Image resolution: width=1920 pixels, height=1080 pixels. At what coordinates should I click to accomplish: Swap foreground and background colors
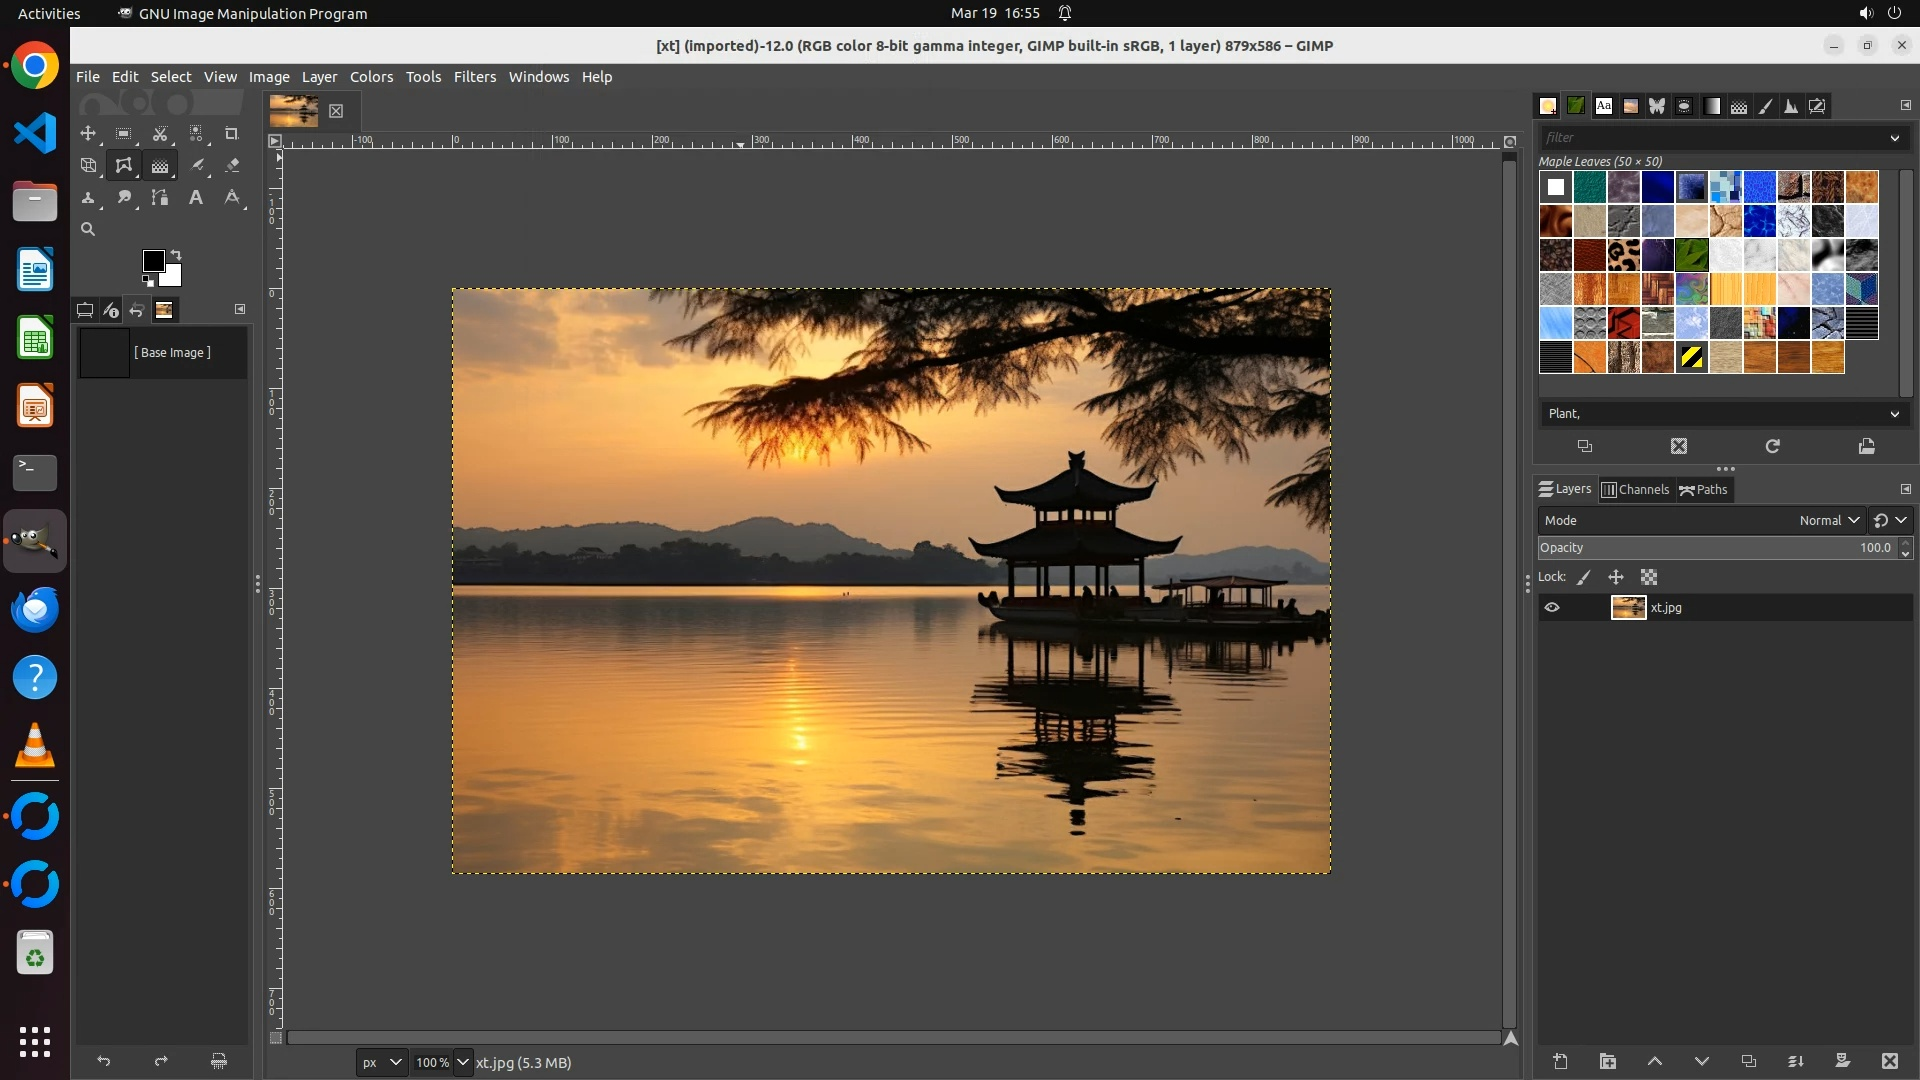[x=176, y=254]
